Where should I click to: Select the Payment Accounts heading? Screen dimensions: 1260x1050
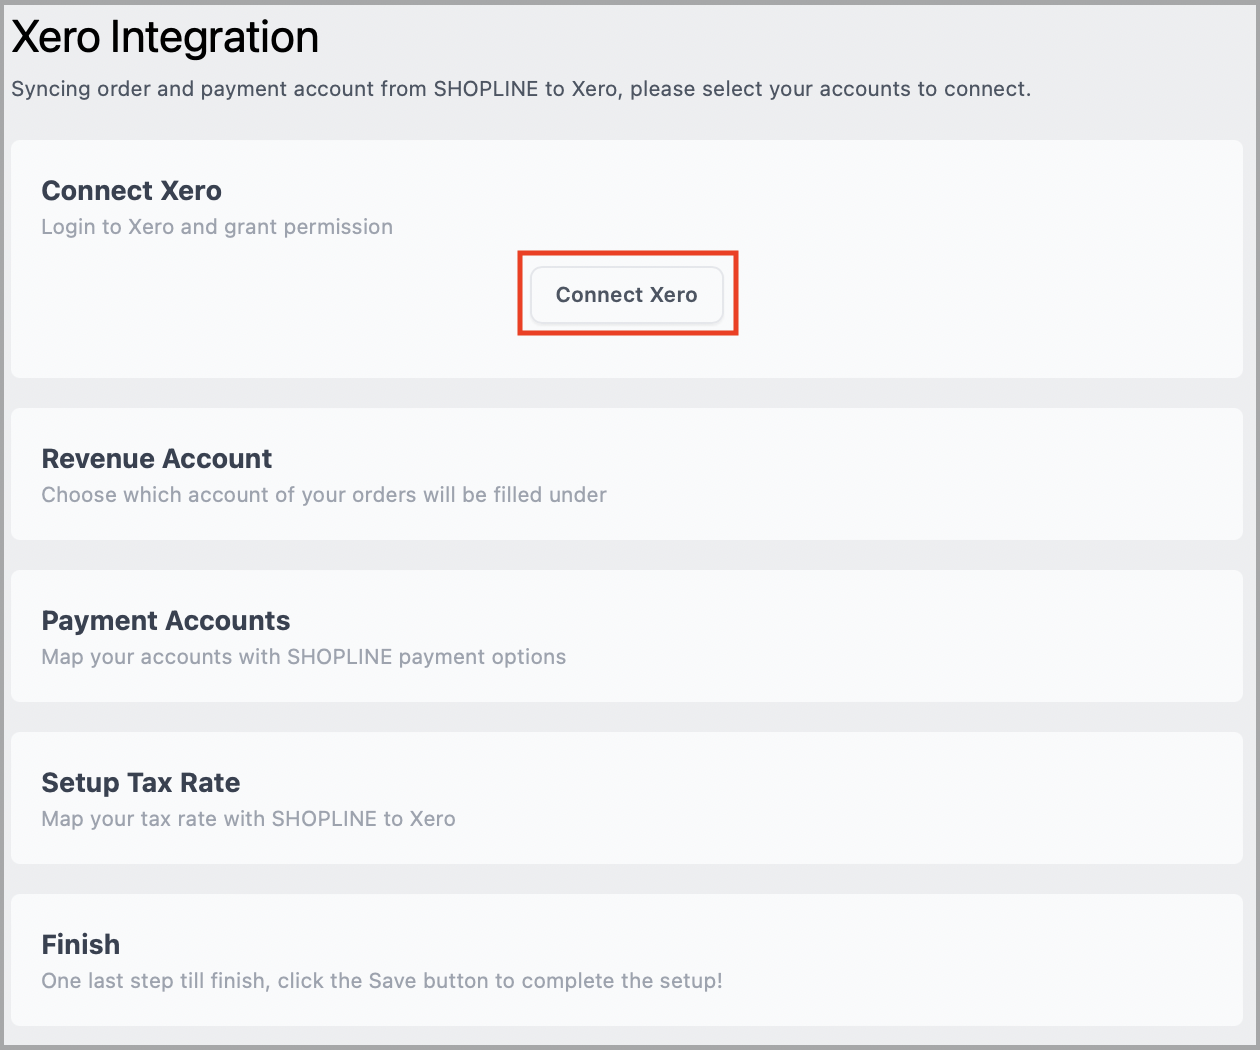[165, 620]
